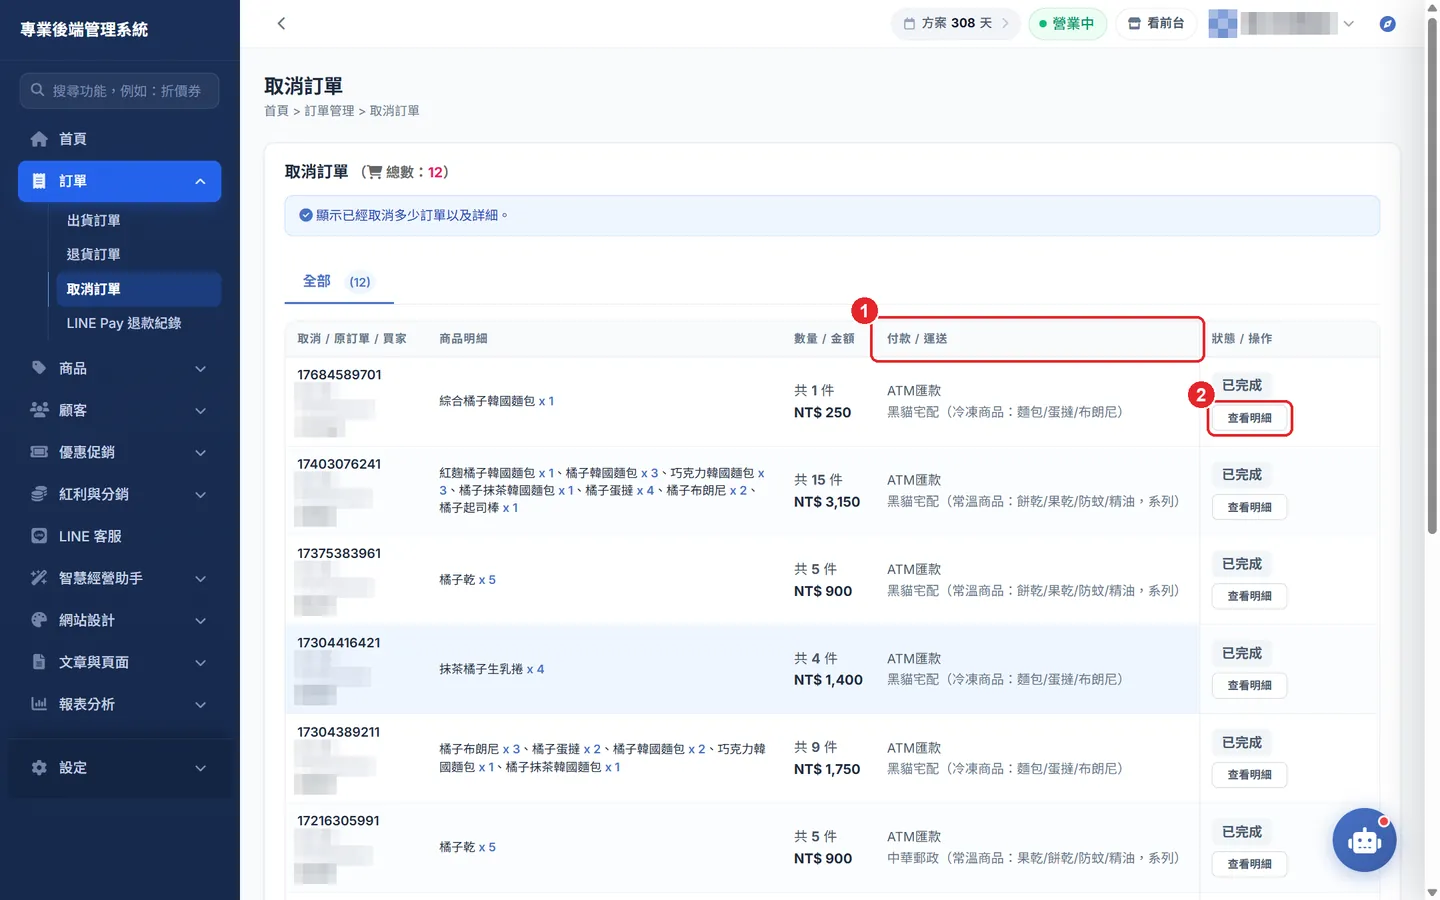Click order number 17375383961
Viewport: 1440px width, 900px height.
pos(339,553)
